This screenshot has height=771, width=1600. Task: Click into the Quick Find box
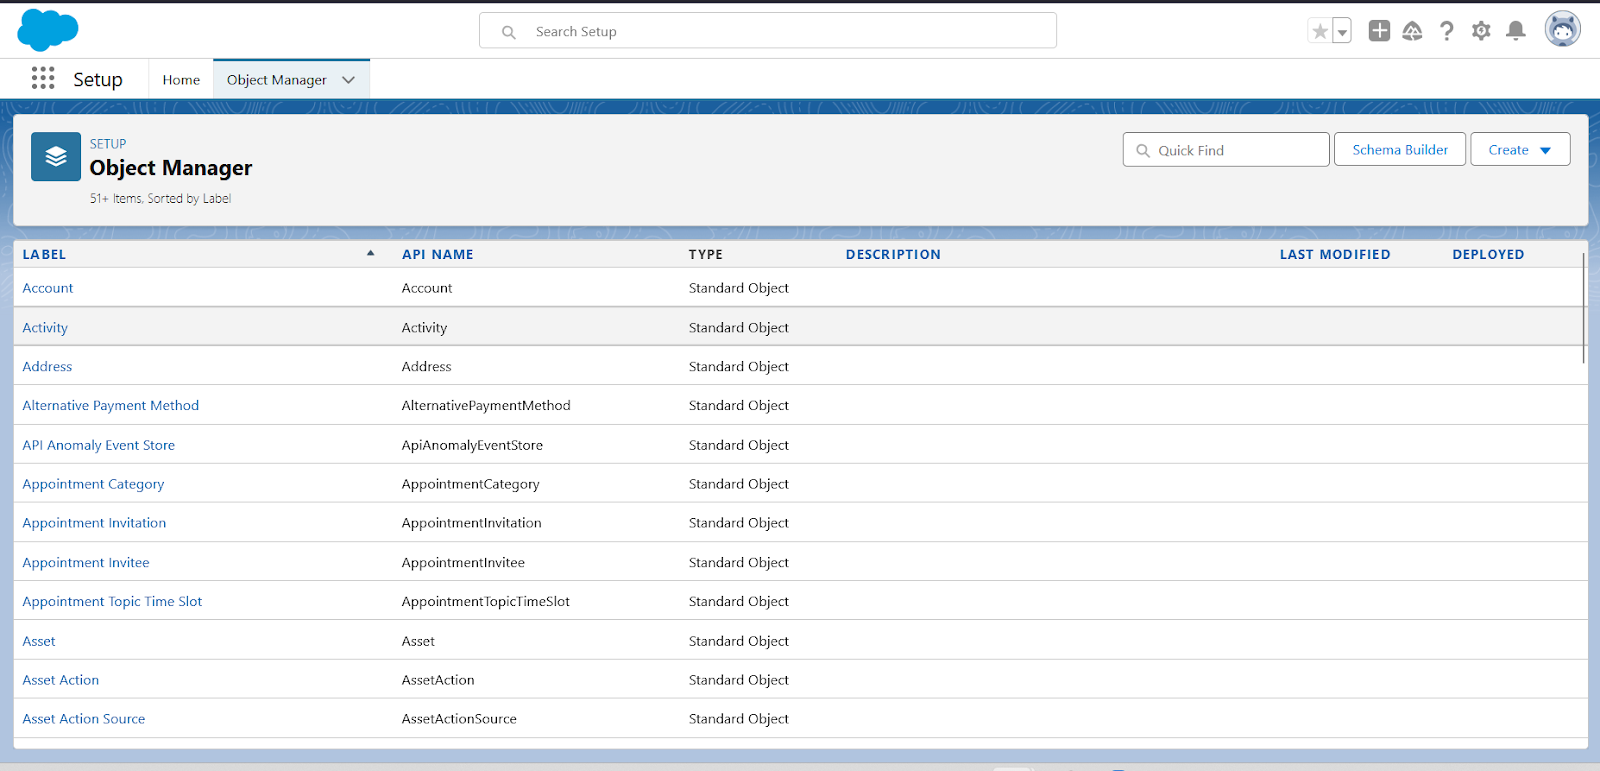1226,150
